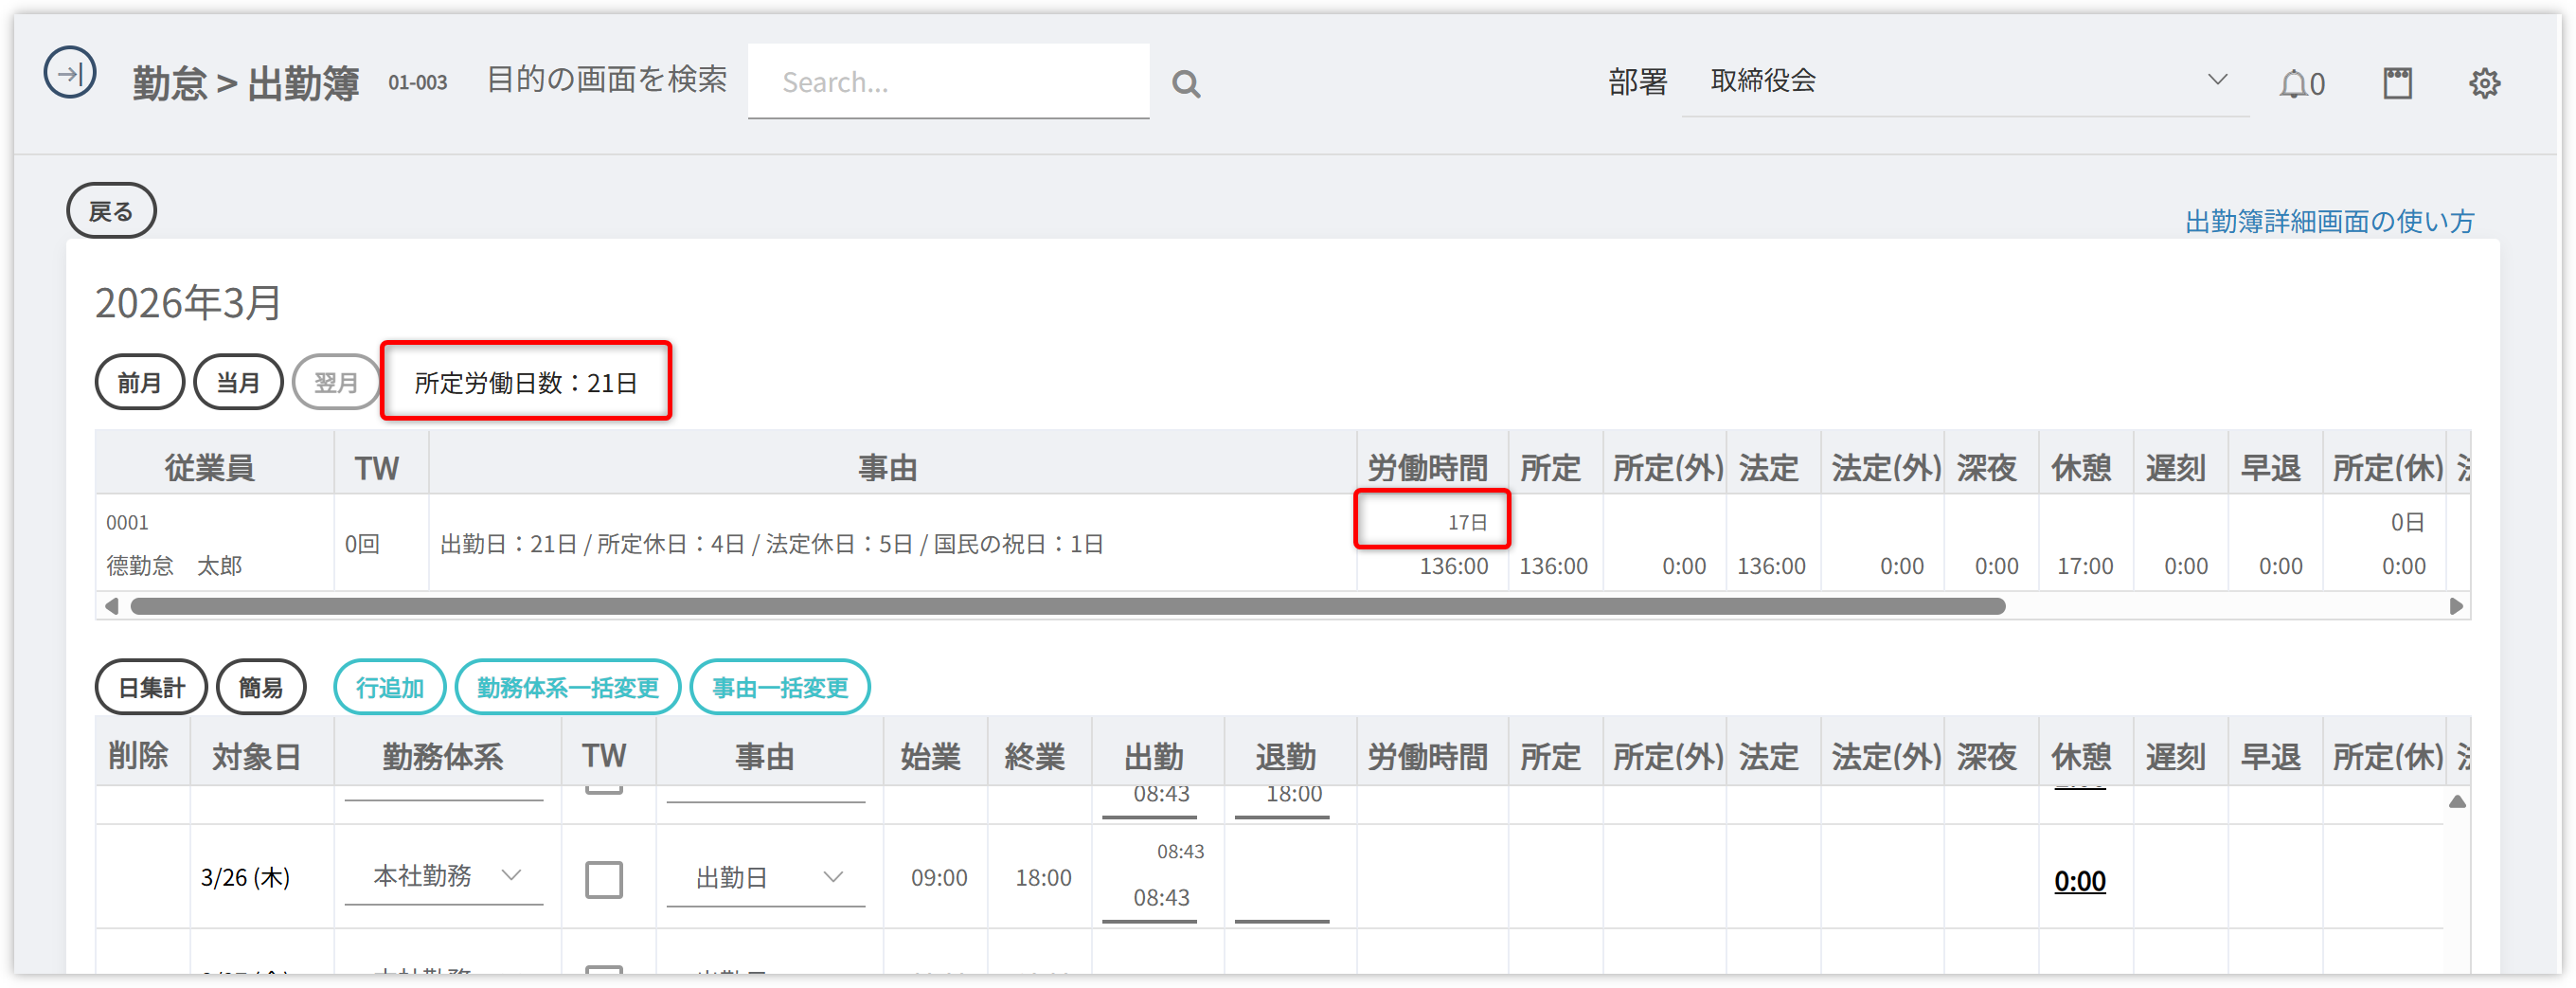This screenshot has height=988, width=2576.
Task: Click right arrow of horizontal scrollbar
Action: coord(2455,606)
